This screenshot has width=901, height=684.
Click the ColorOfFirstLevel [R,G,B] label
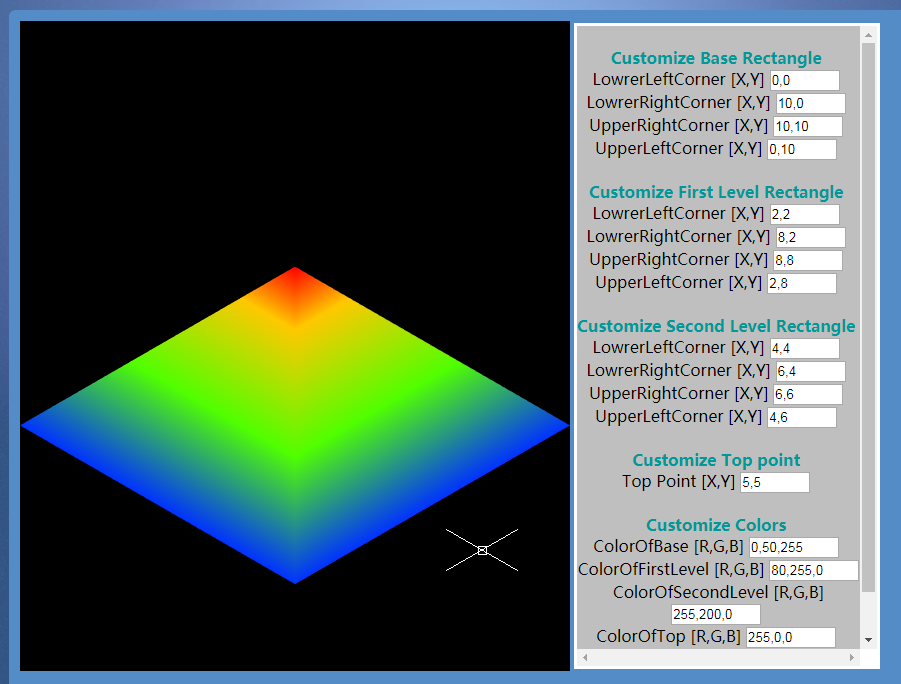pos(671,569)
